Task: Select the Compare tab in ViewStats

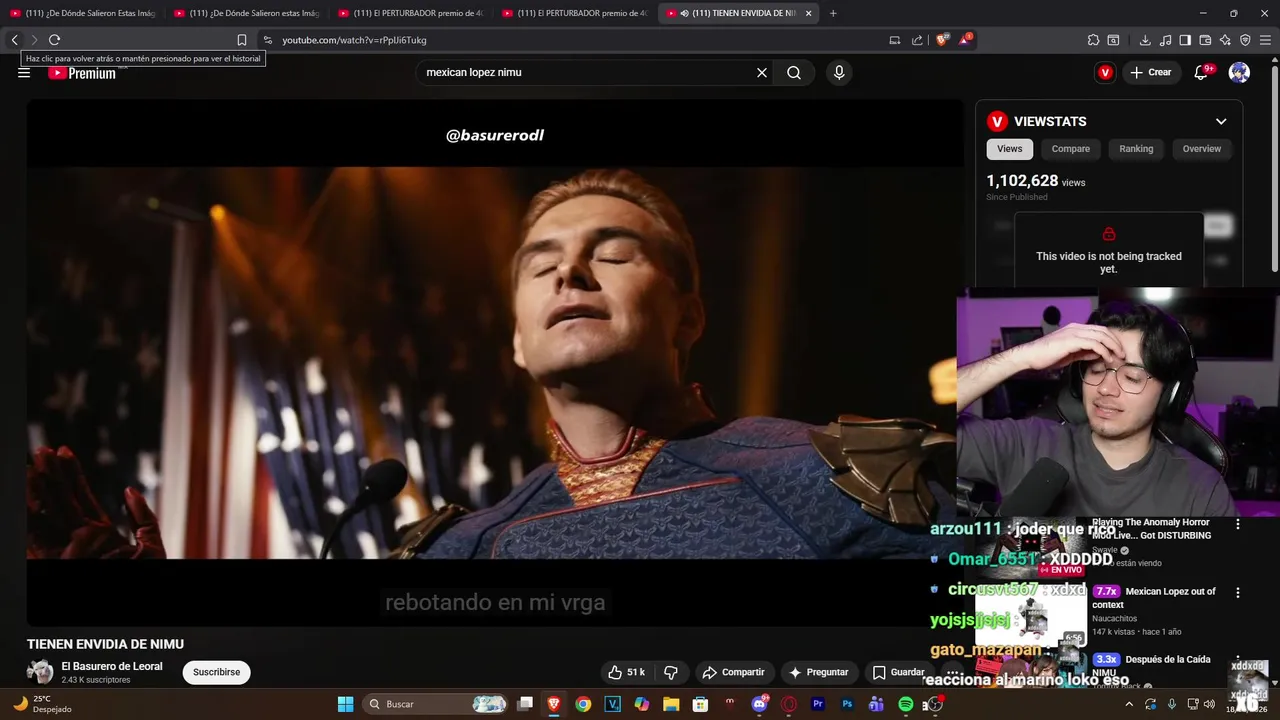Action: [1071, 149]
